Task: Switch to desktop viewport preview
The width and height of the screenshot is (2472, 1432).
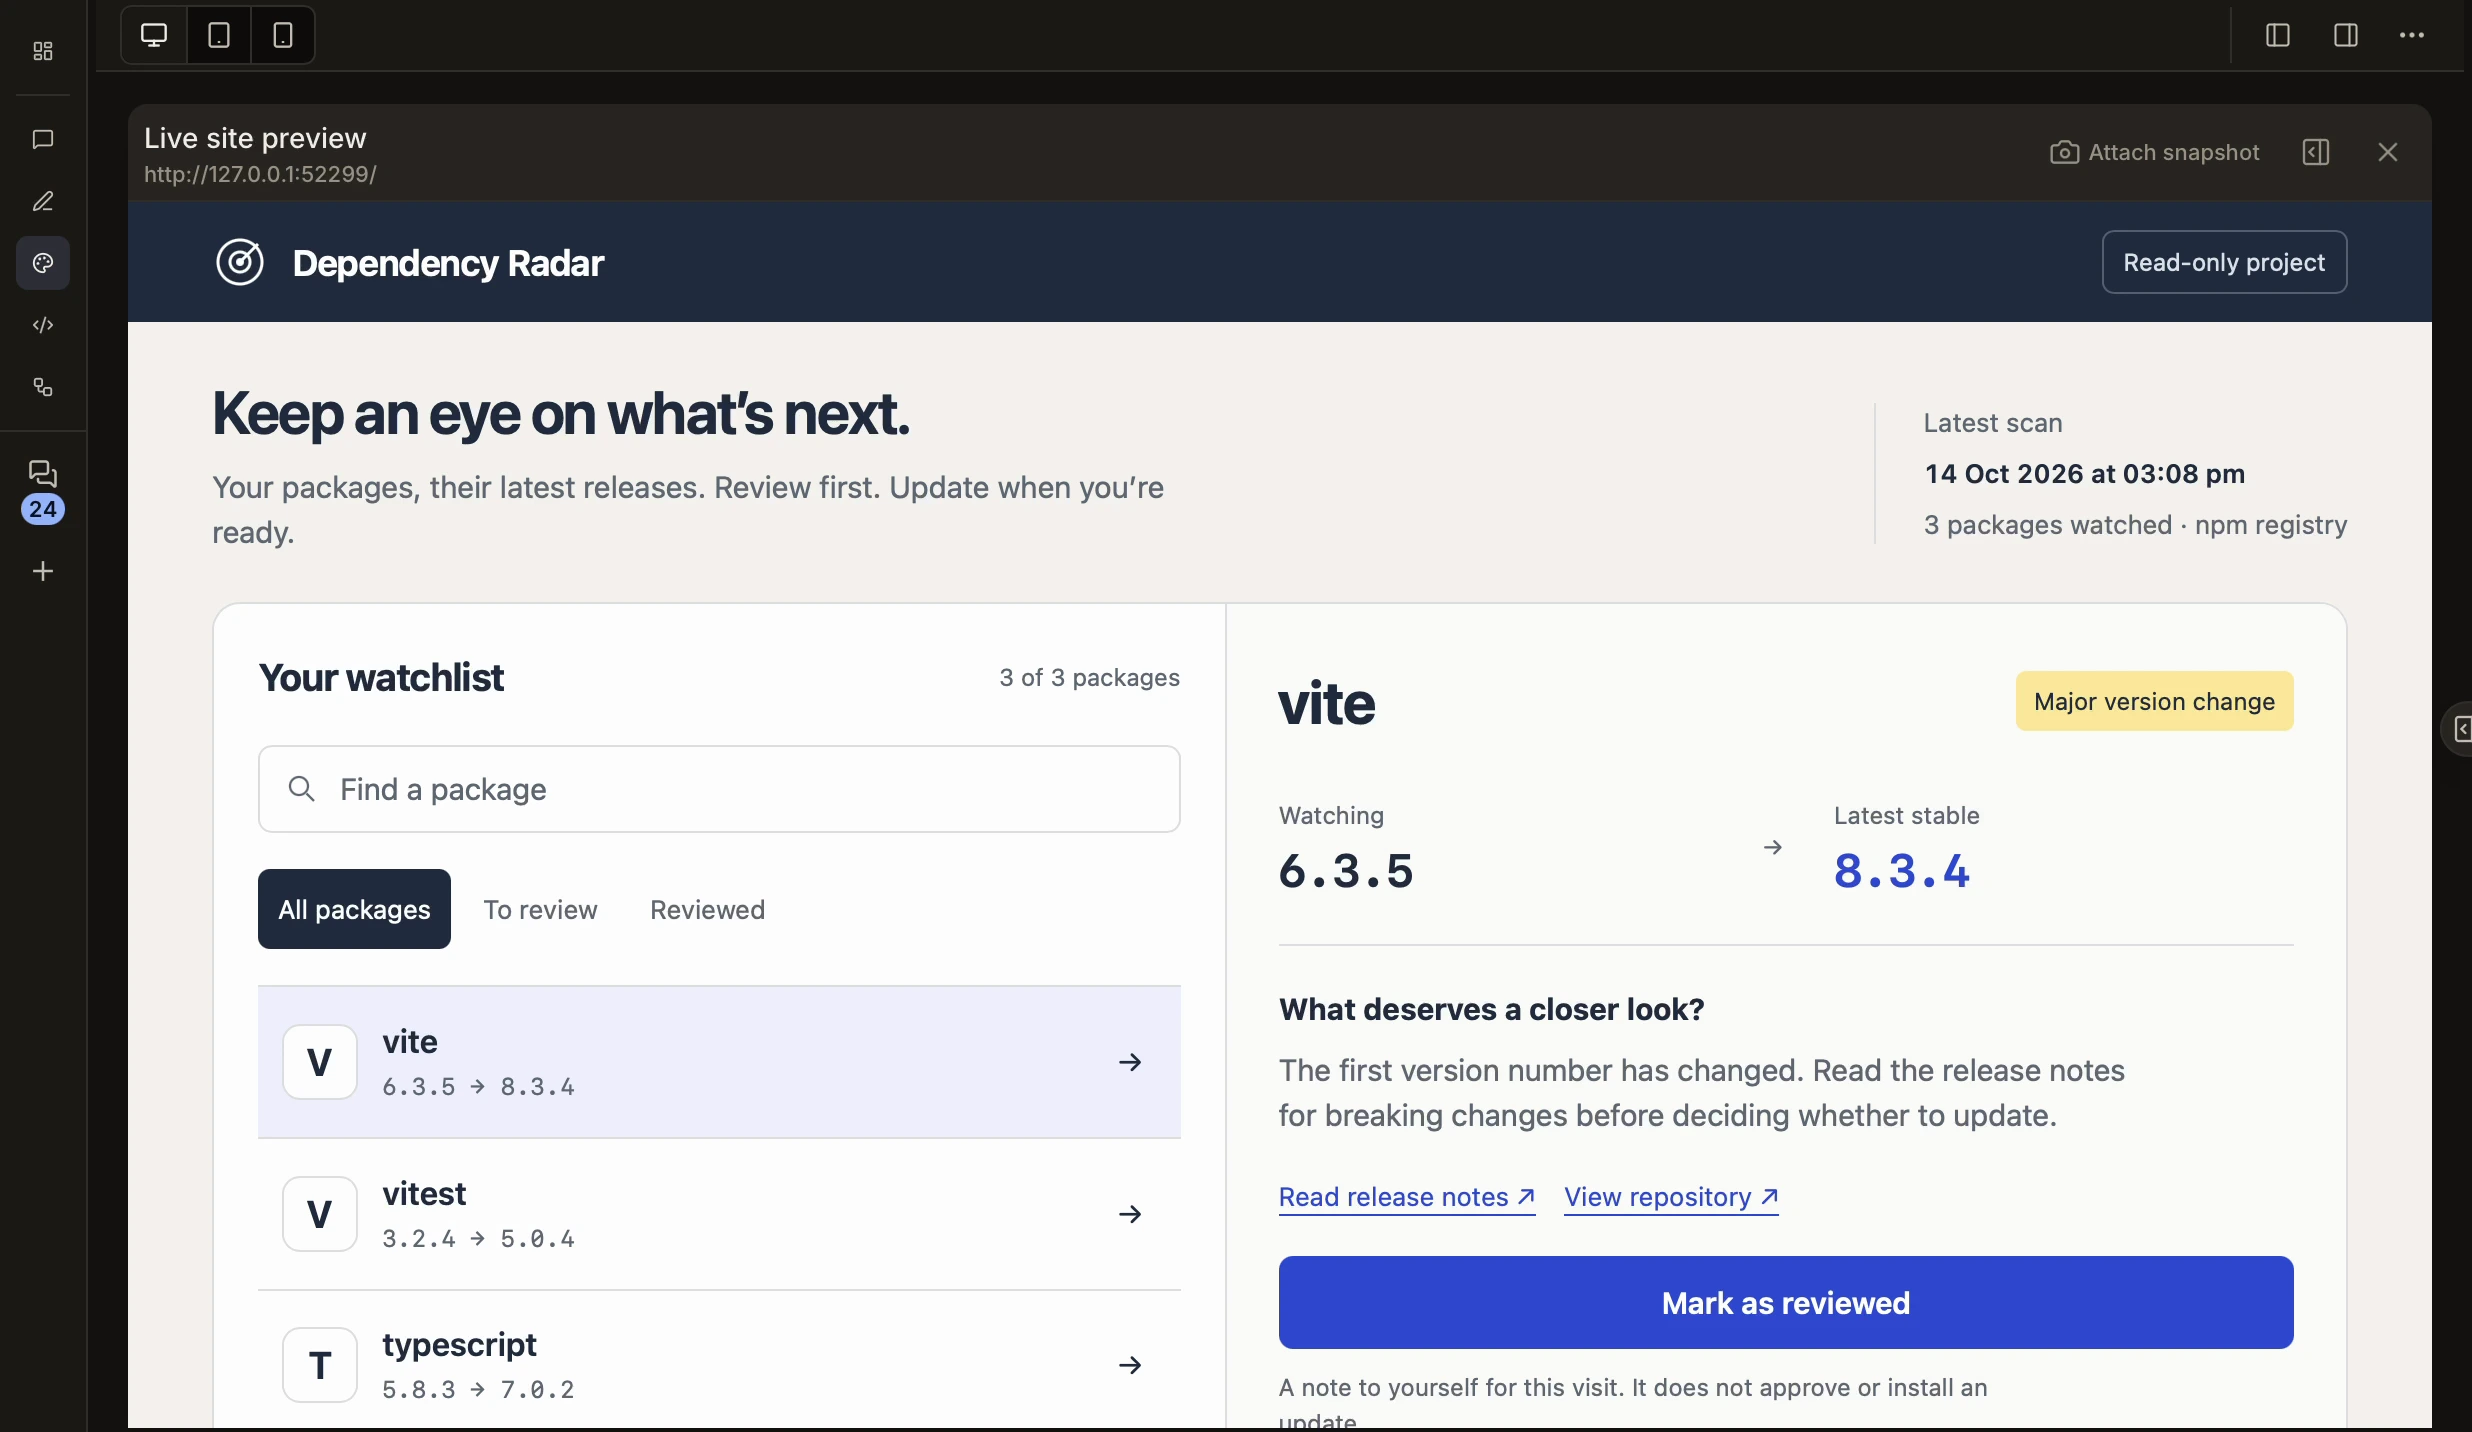Action: pyautogui.click(x=154, y=35)
